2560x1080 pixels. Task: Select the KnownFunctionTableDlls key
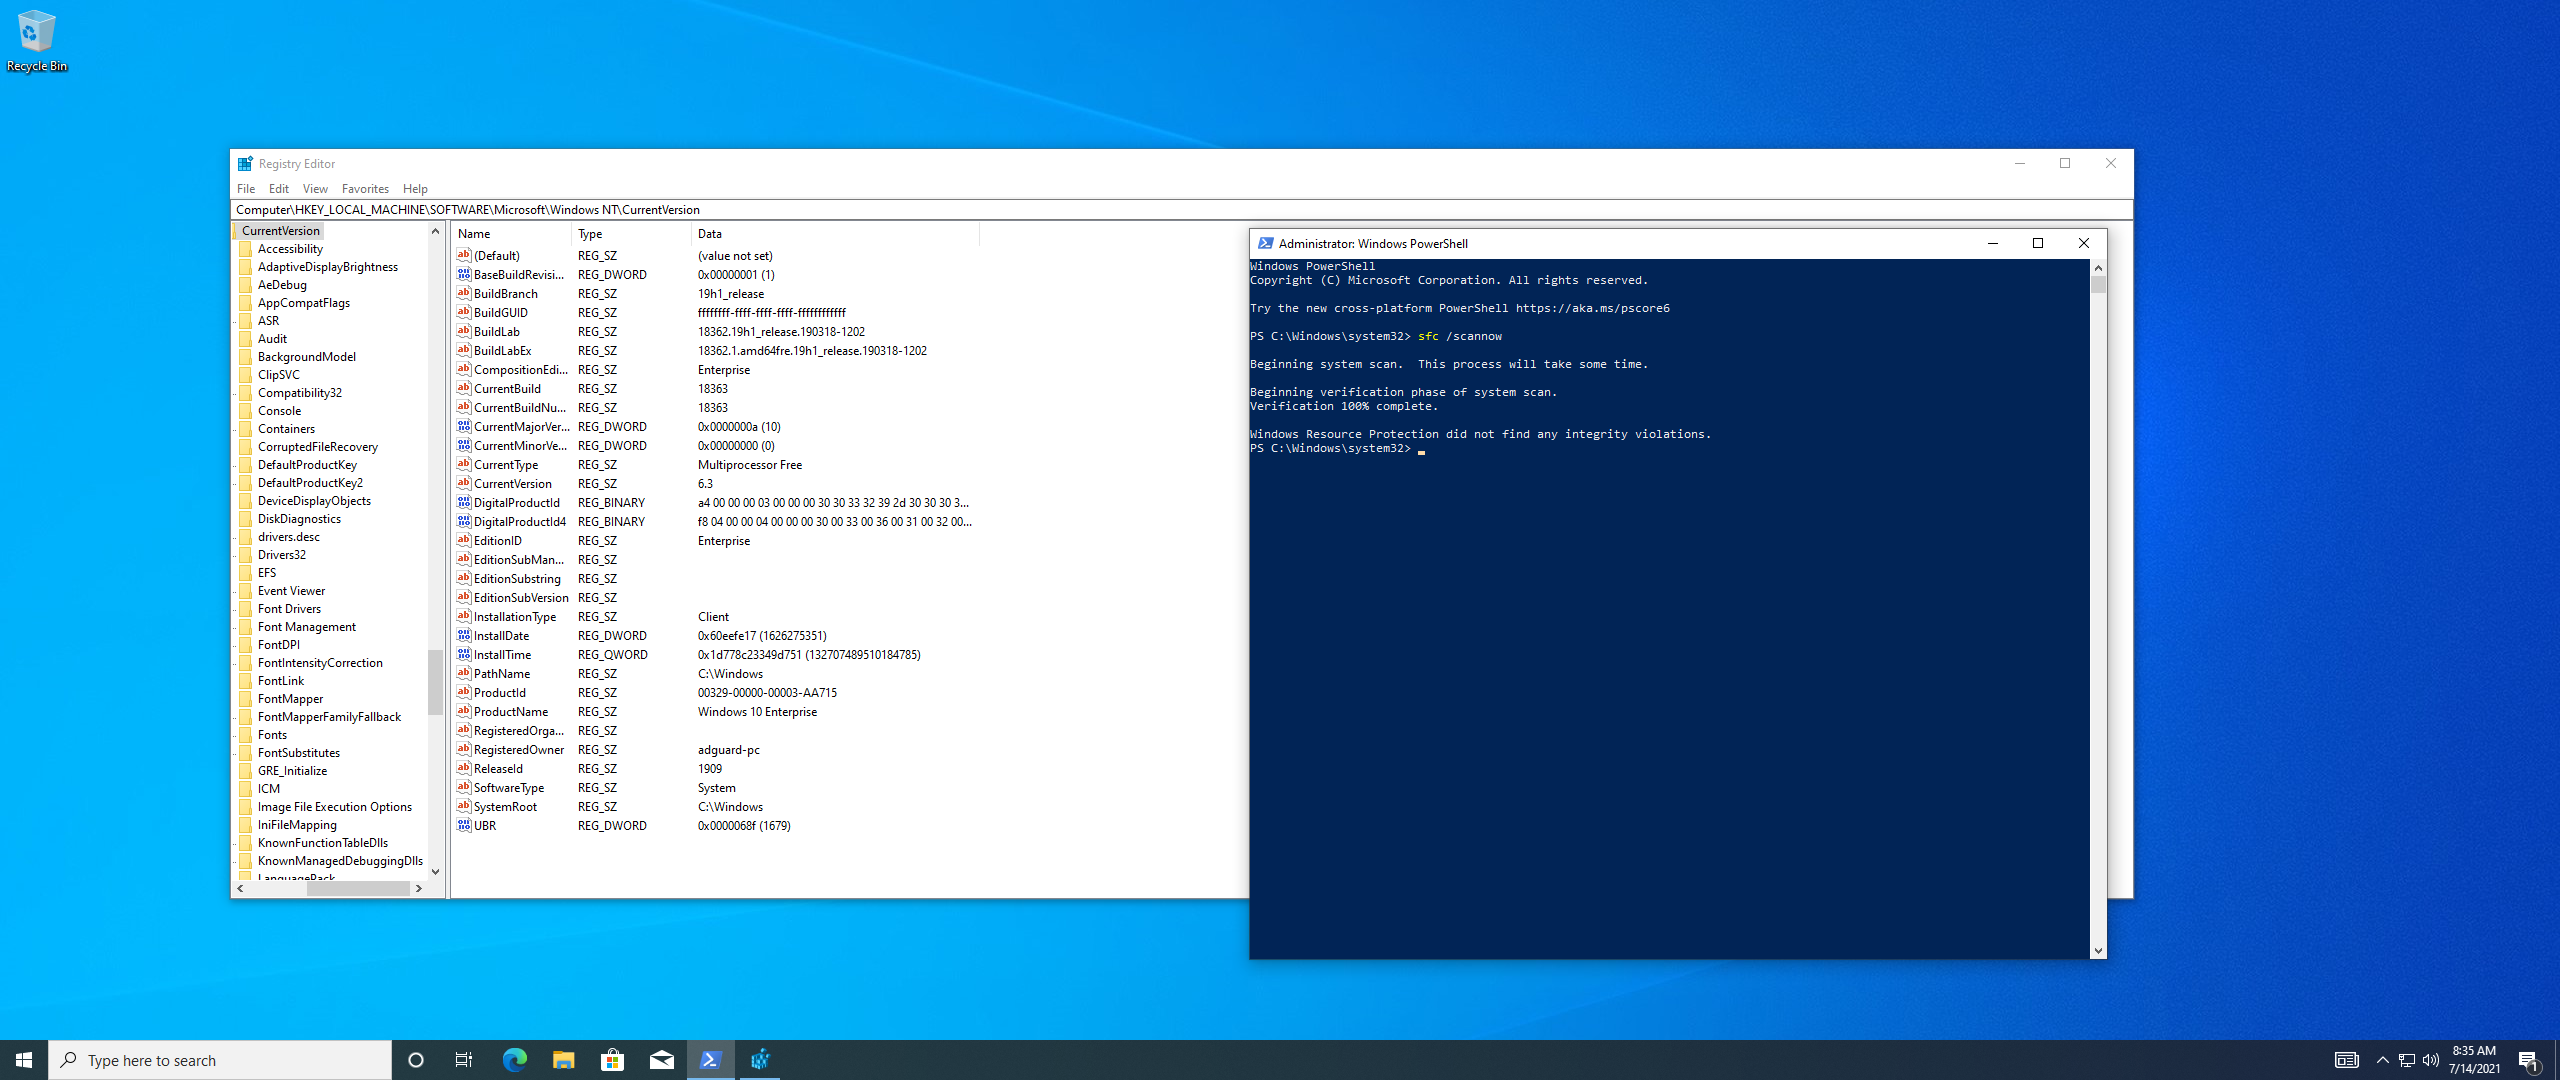click(x=323, y=843)
